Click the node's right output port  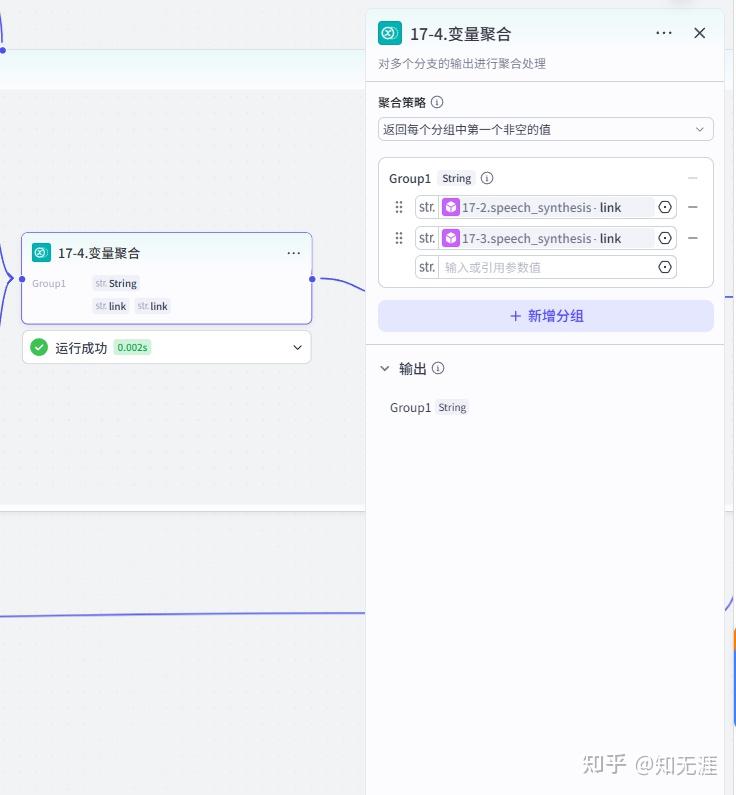coord(312,279)
